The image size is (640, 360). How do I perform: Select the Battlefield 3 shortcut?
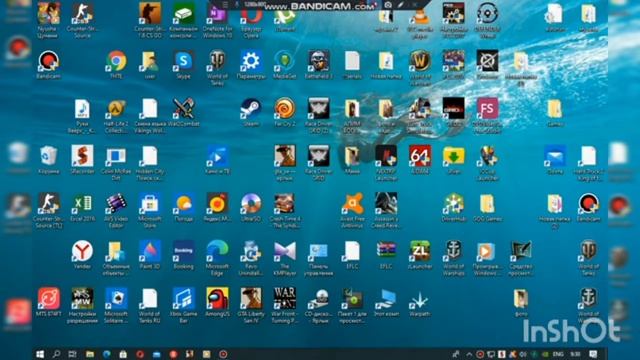pyautogui.click(x=318, y=62)
